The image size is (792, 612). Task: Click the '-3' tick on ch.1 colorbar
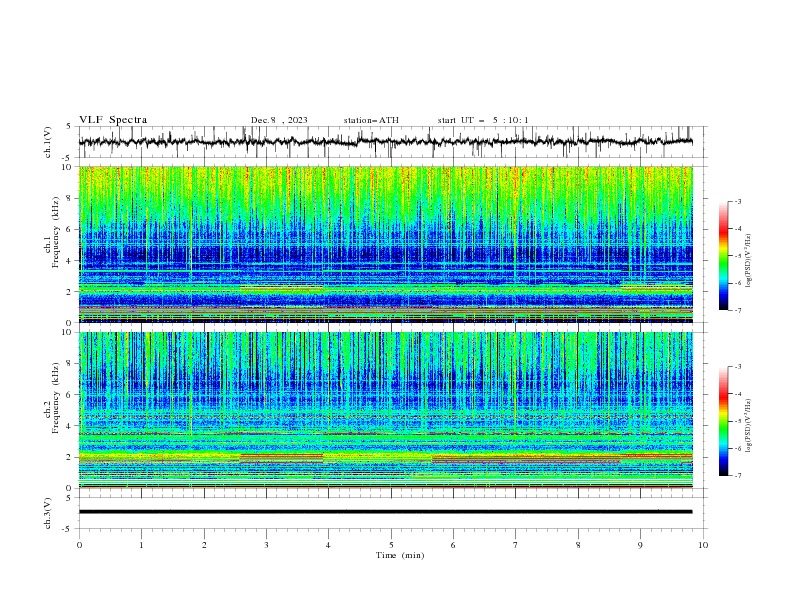(x=738, y=201)
